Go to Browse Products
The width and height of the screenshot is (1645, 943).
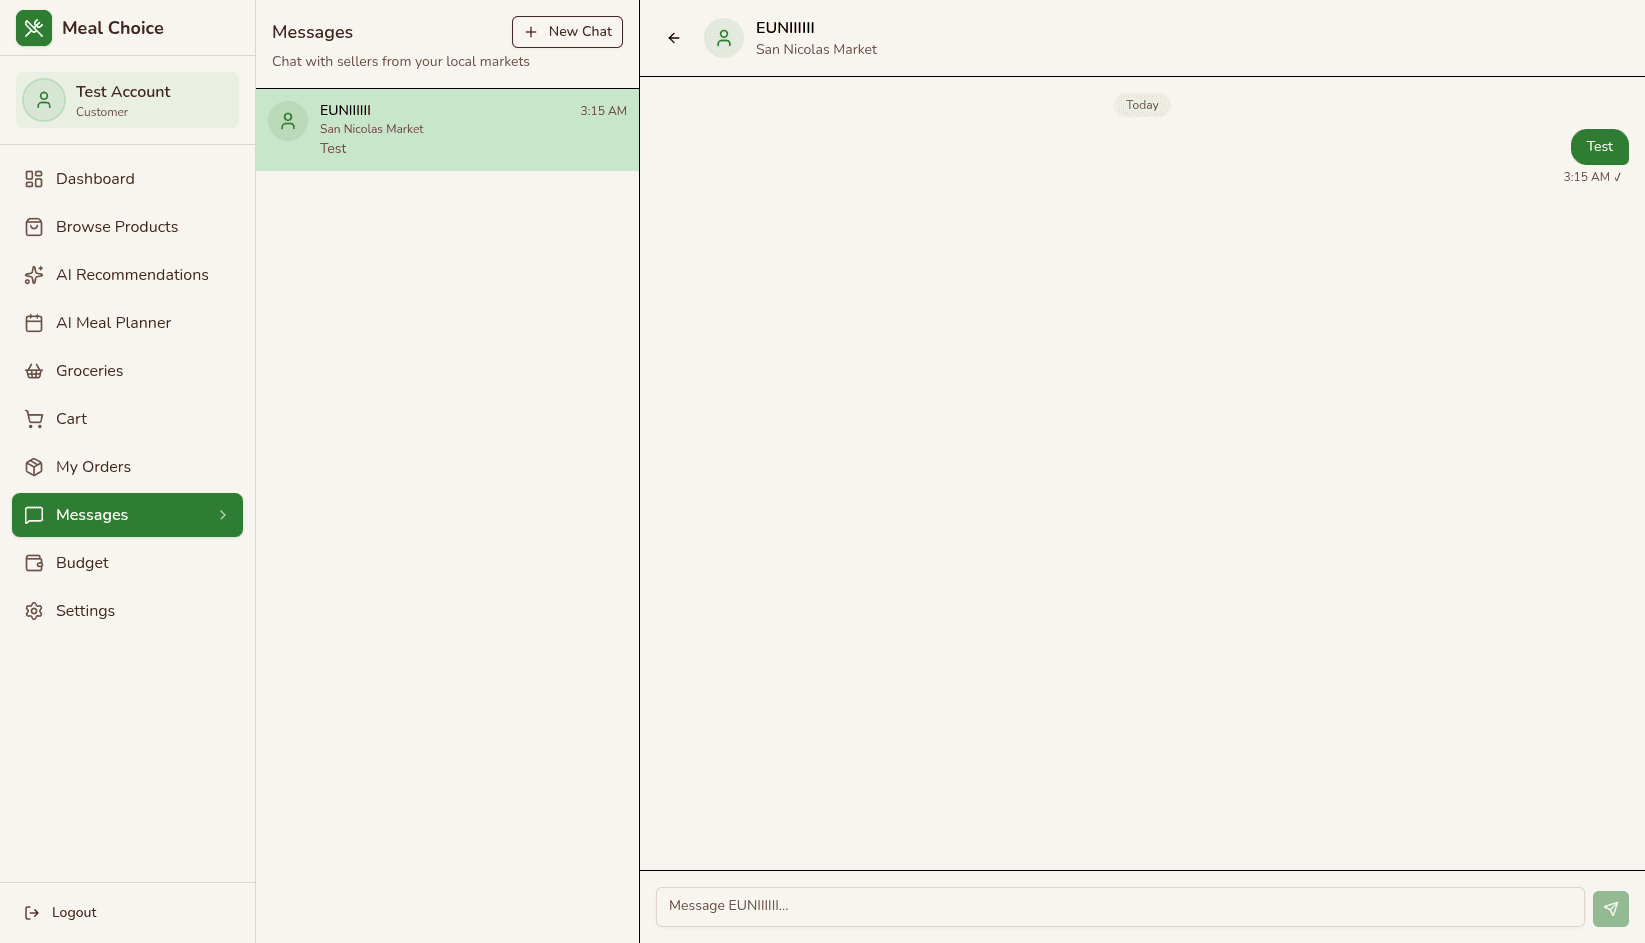117,227
